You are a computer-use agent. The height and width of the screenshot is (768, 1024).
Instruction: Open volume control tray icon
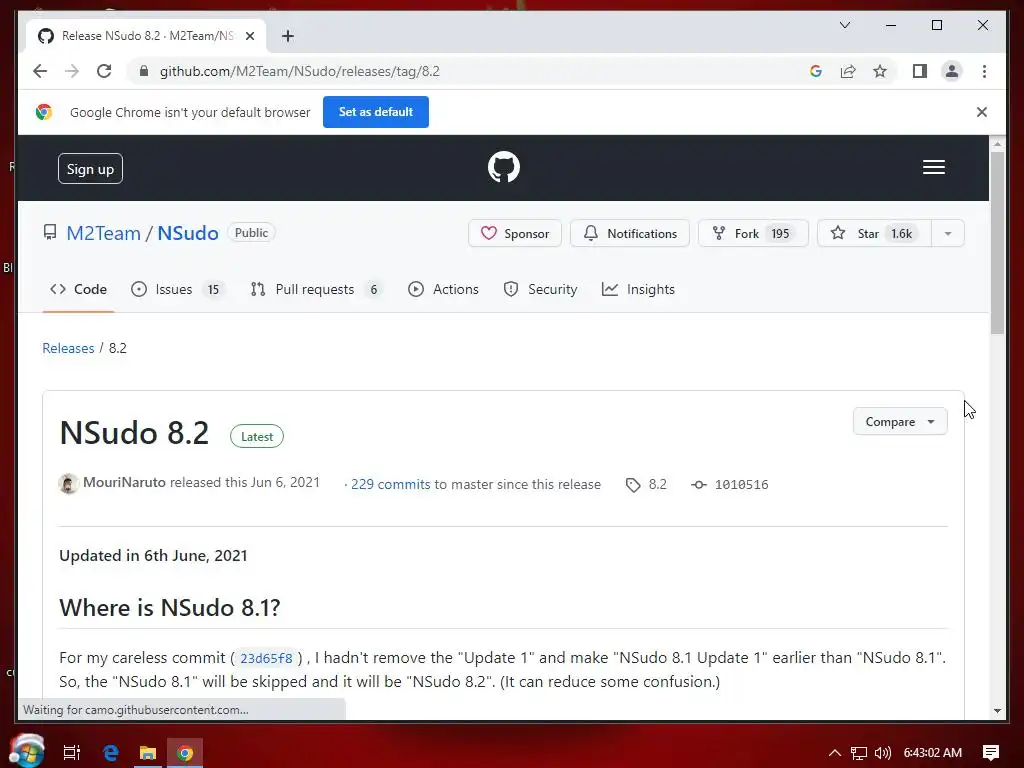882,753
